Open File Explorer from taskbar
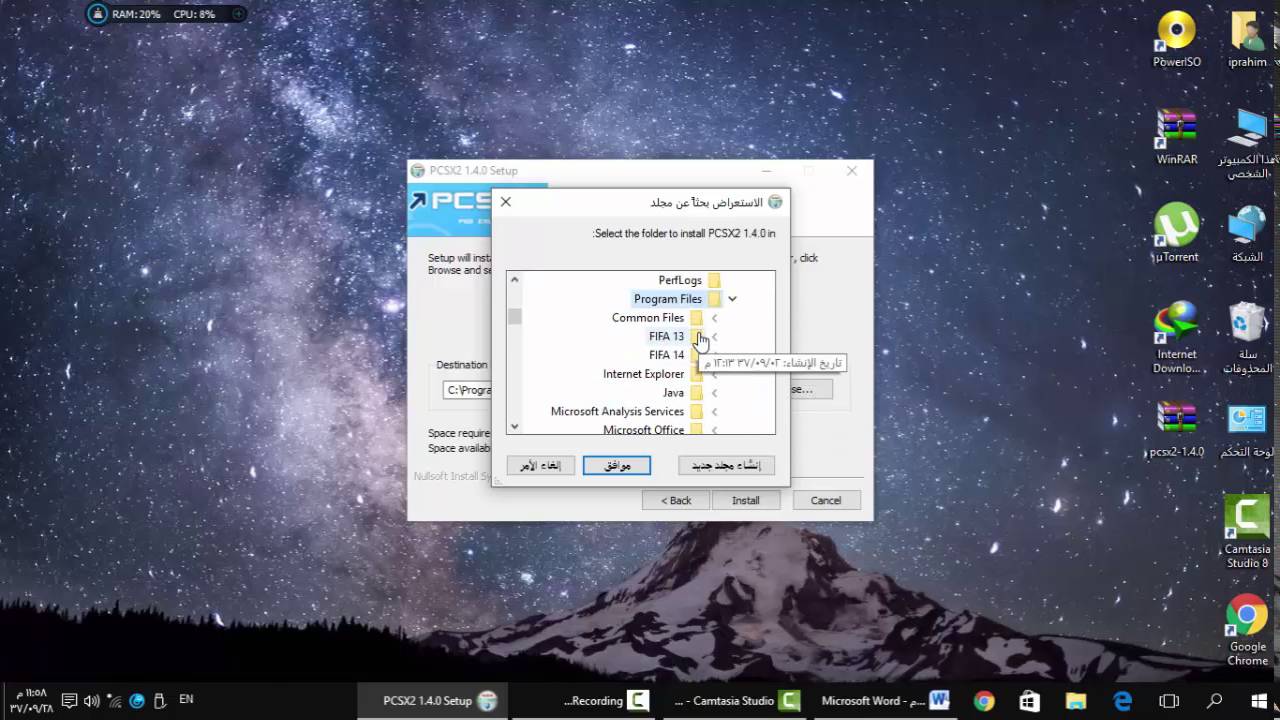Viewport: 1280px width, 720px height. [1076, 701]
